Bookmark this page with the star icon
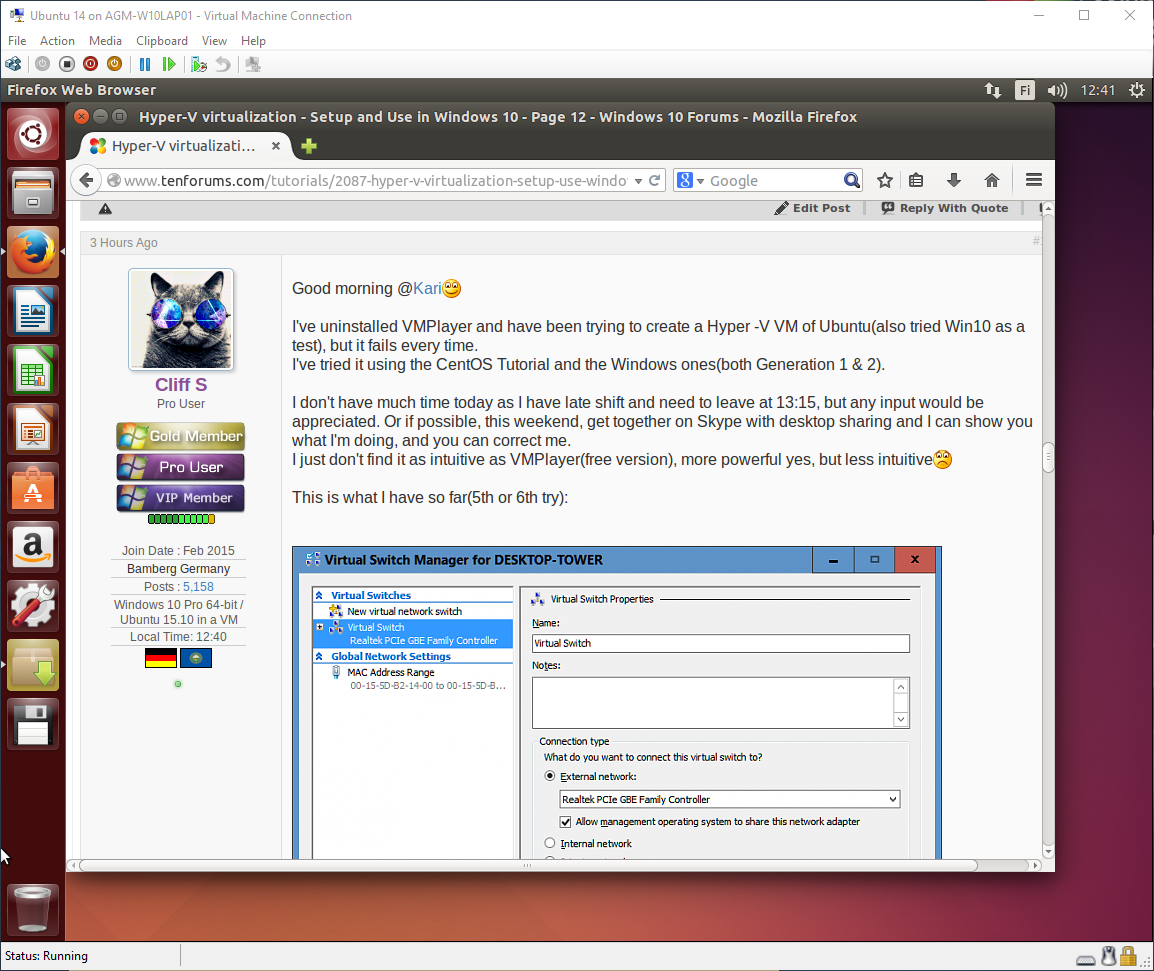The image size is (1154, 971). pyautogui.click(x=885, y=180)
